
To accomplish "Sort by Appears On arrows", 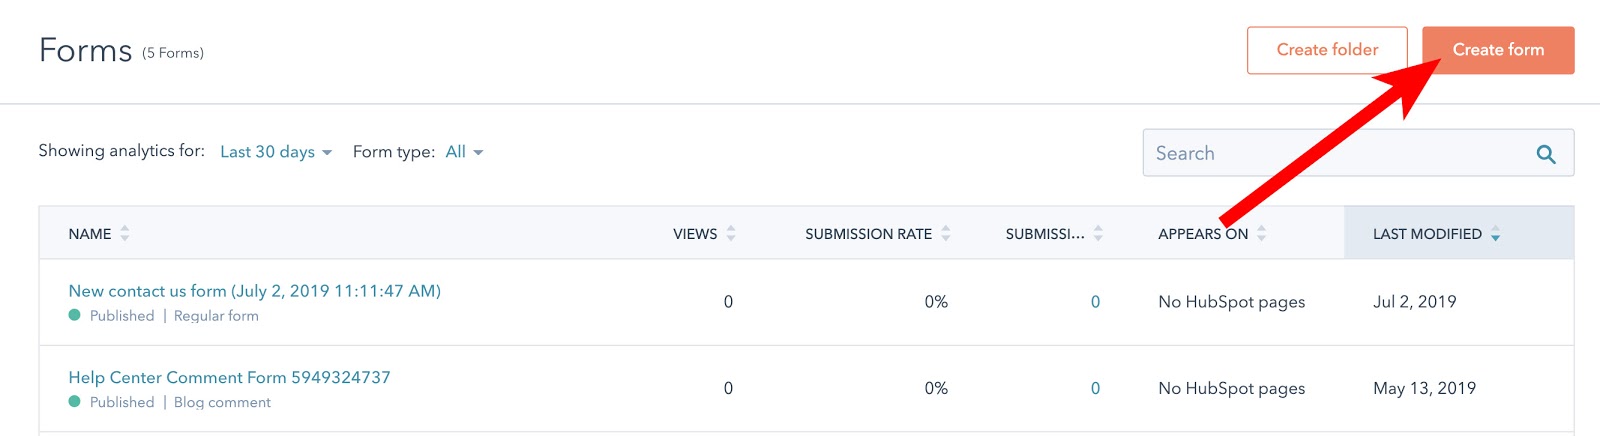I will (x=1262, y=234).
